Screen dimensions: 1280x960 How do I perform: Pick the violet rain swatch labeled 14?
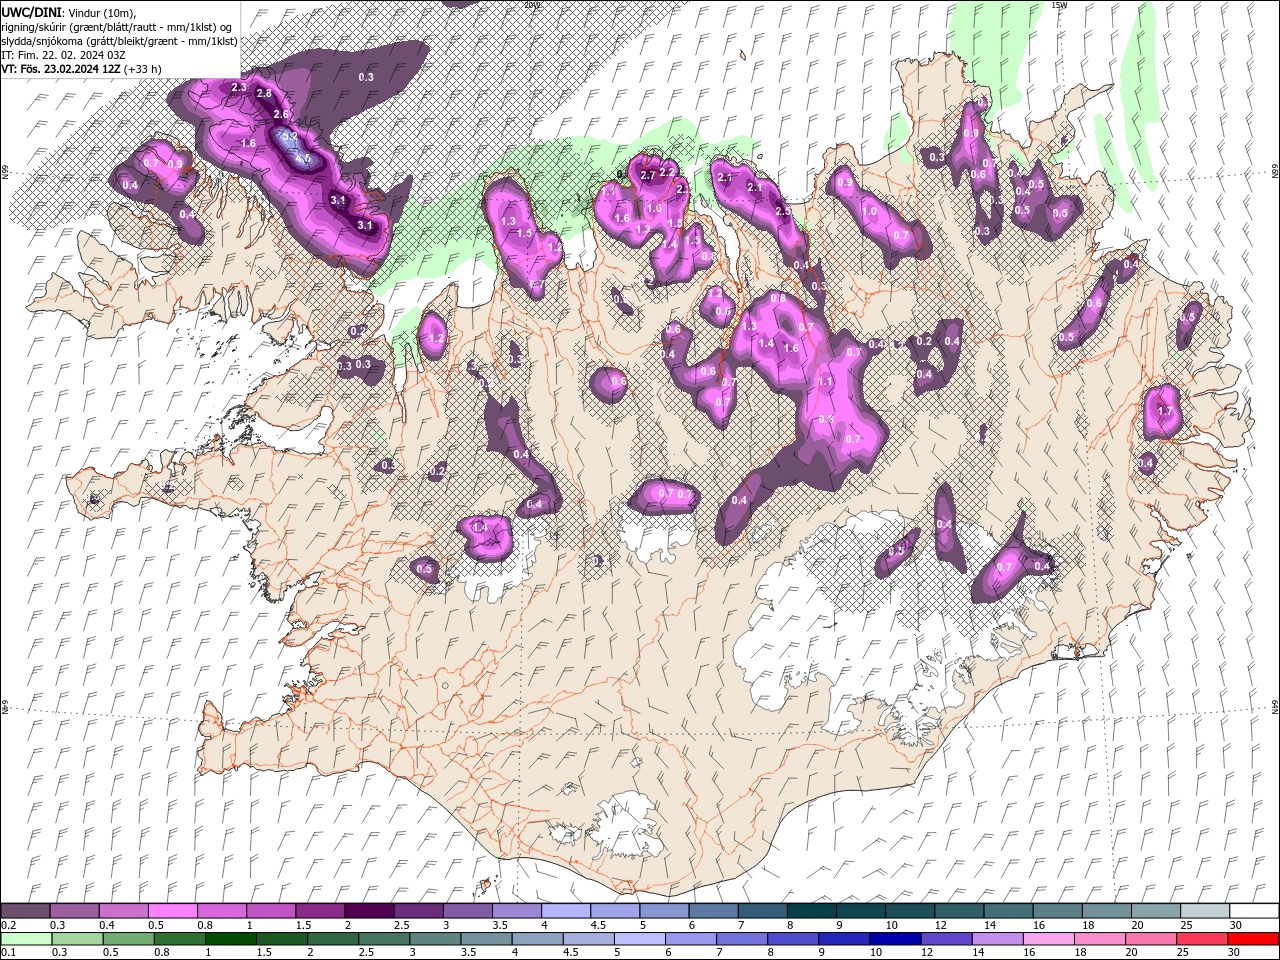point(998,939)
